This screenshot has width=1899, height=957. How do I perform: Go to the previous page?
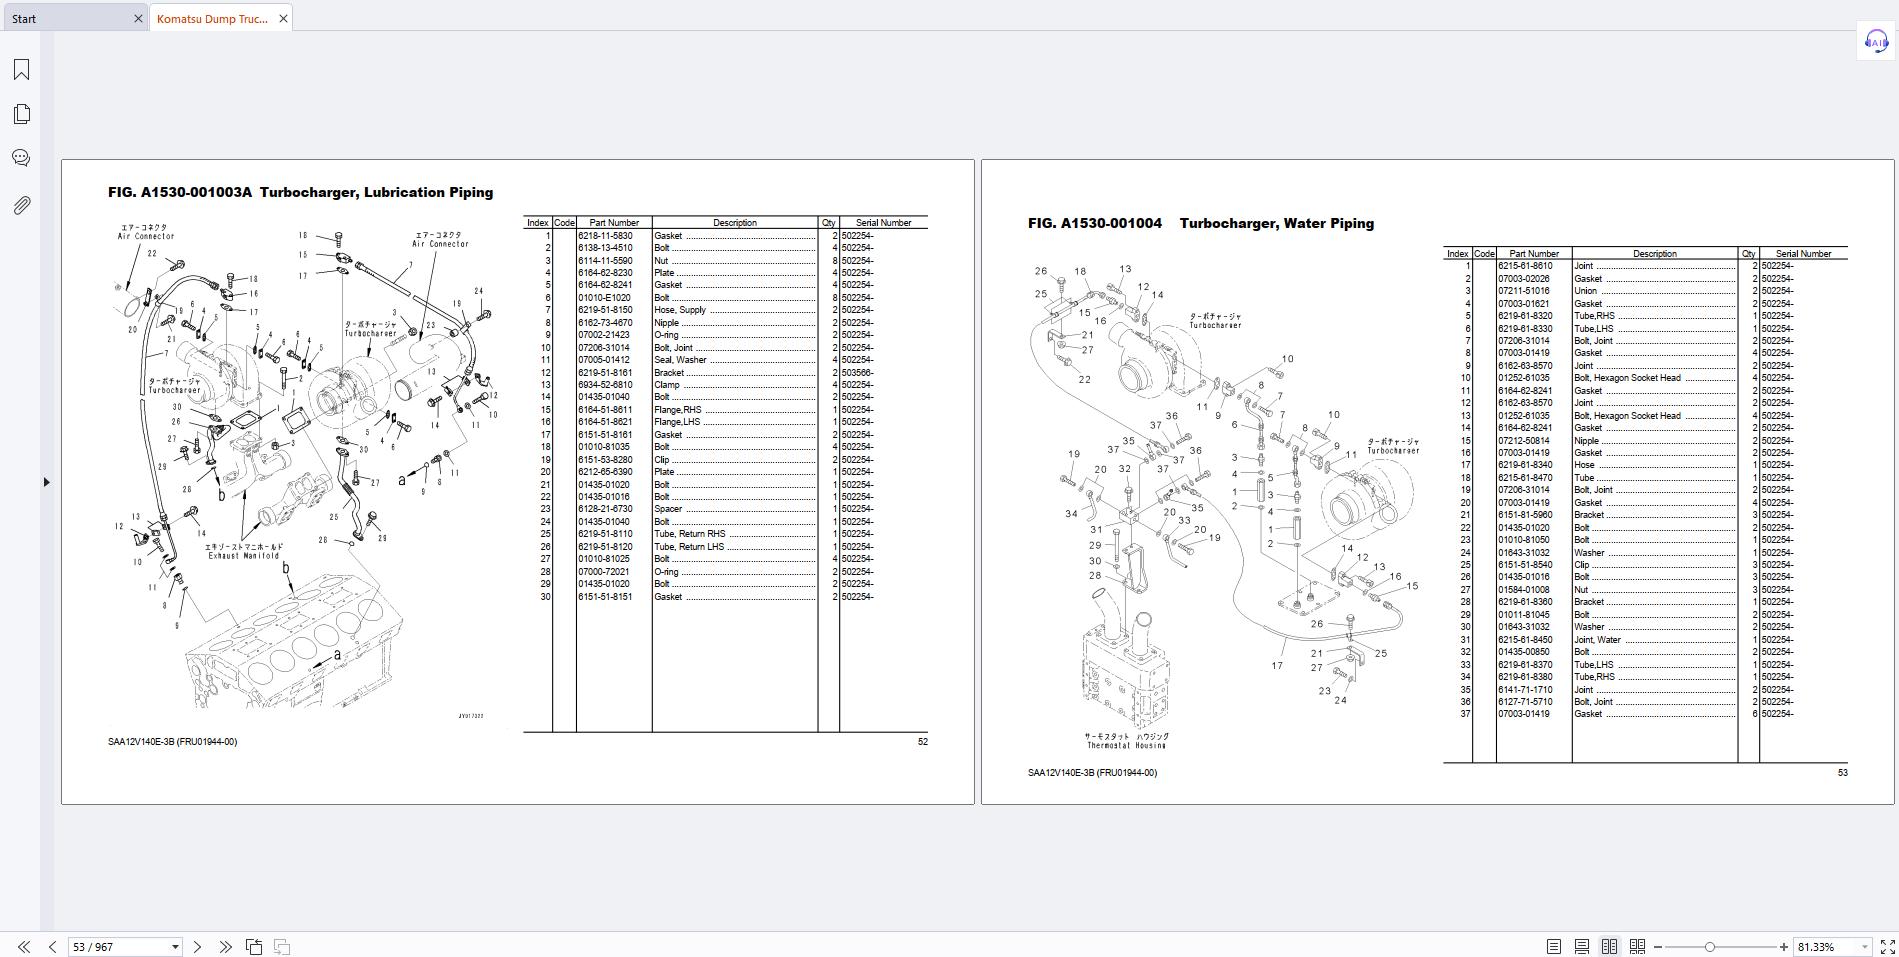[52, 947]
